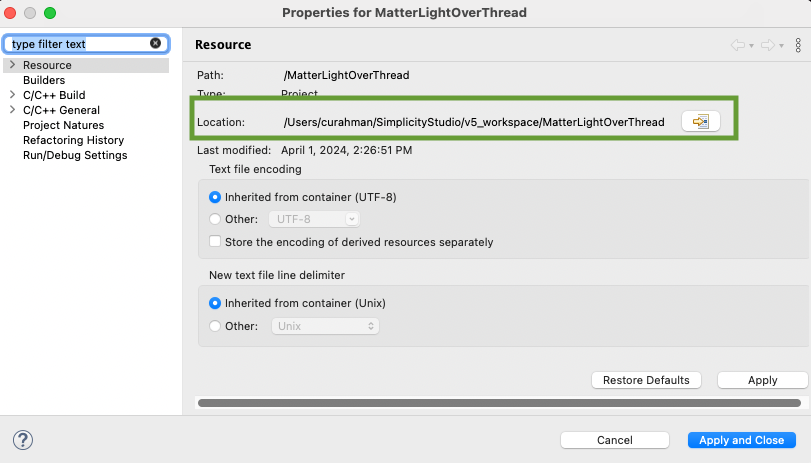Select Inherited from container (Unix) radio

215,303
